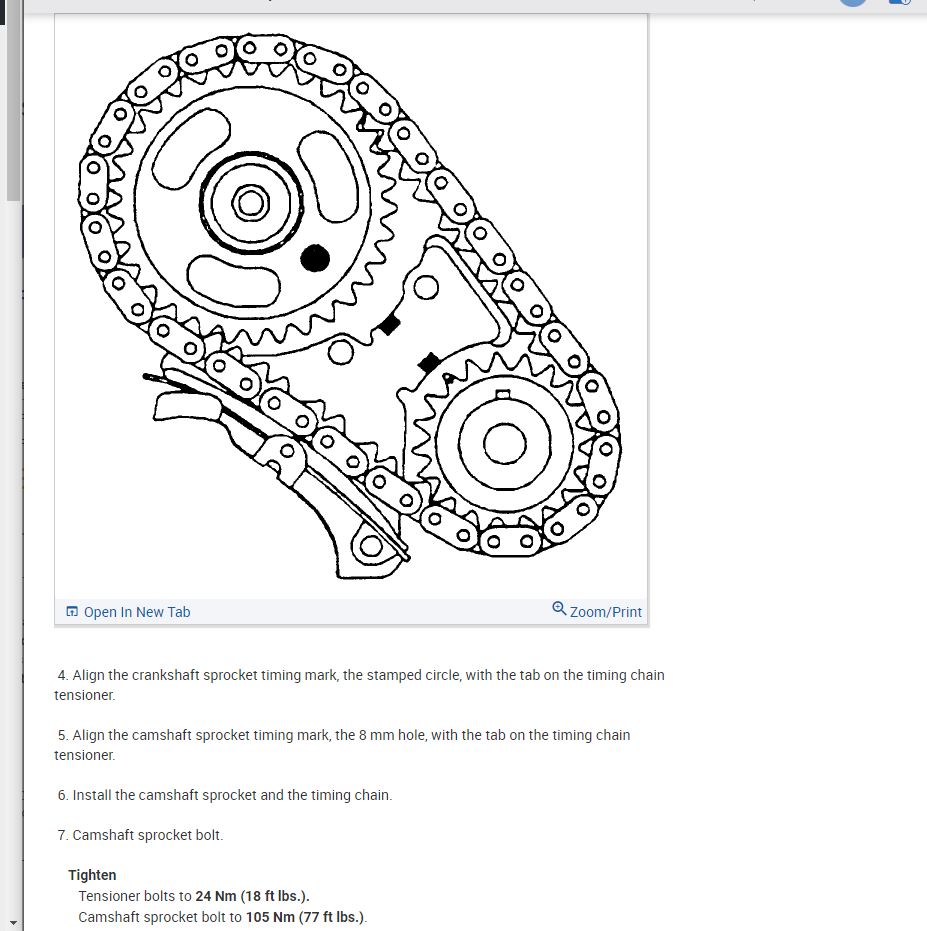Click the left panel scrollbar thumb

coord(13,101)
